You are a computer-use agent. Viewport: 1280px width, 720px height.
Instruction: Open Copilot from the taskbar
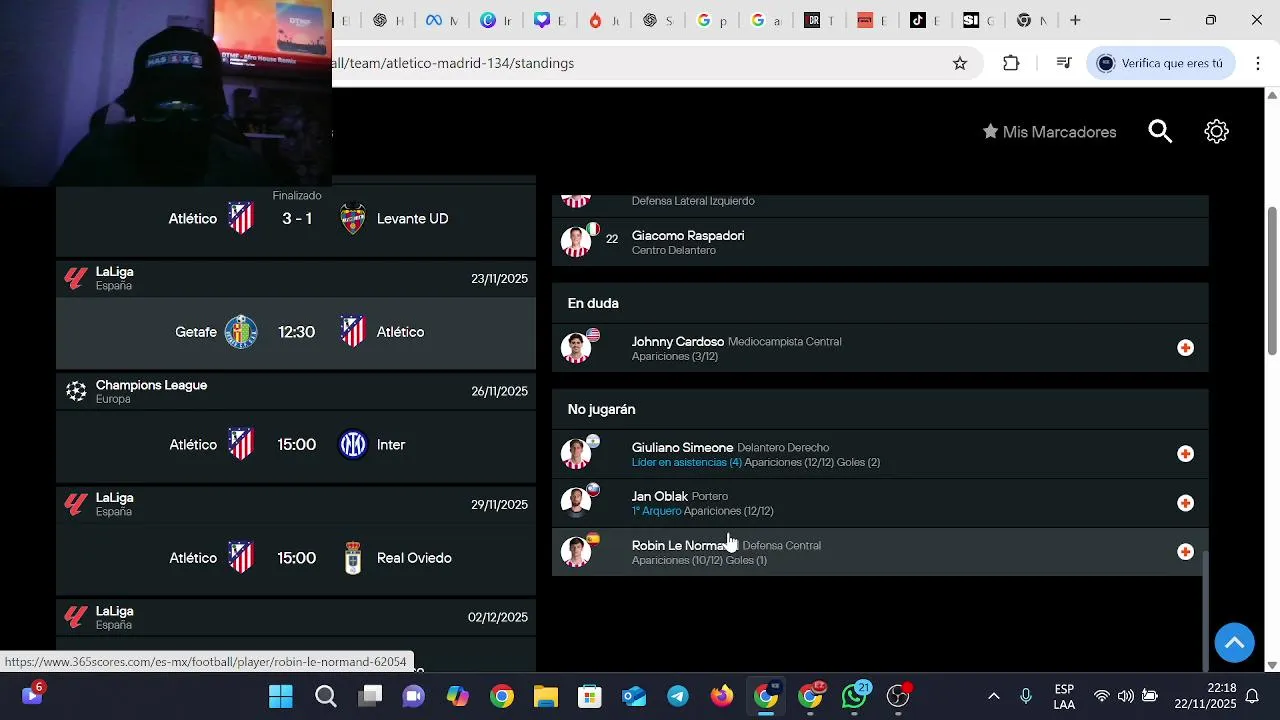458,696
